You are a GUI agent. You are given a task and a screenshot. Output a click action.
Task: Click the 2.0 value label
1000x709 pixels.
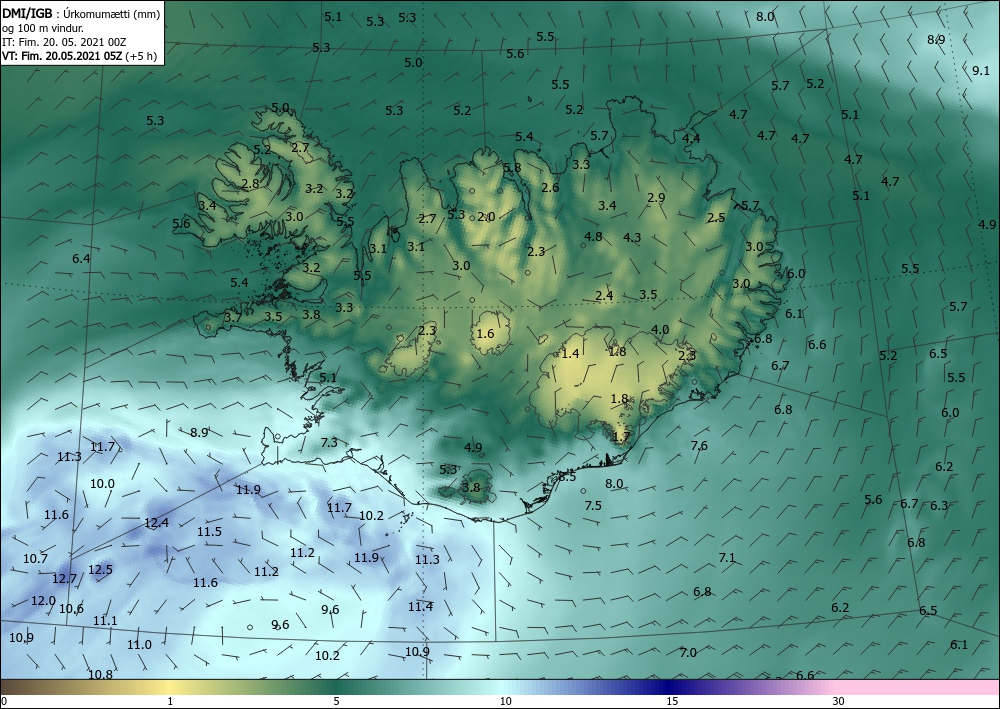[486, 217]
